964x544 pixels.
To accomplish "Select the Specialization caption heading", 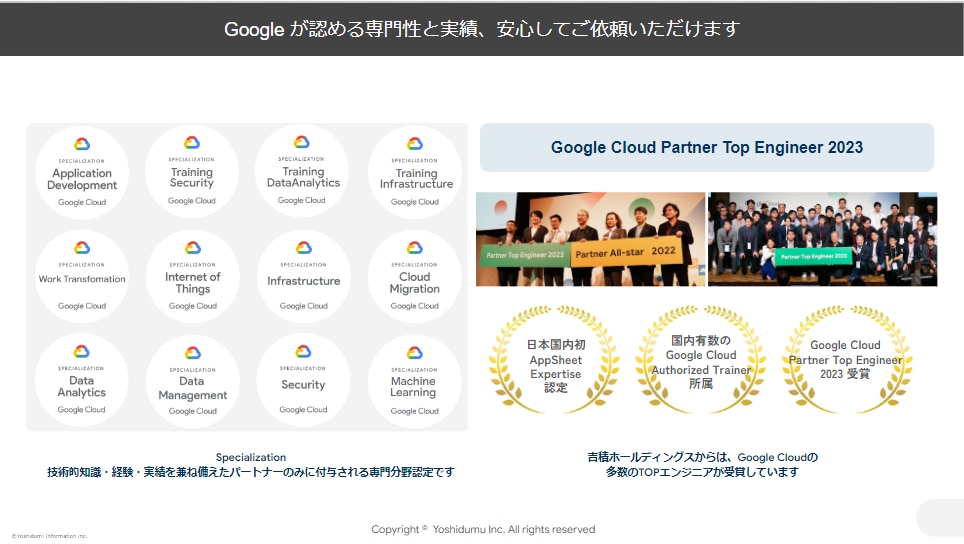I will point(251,457).
